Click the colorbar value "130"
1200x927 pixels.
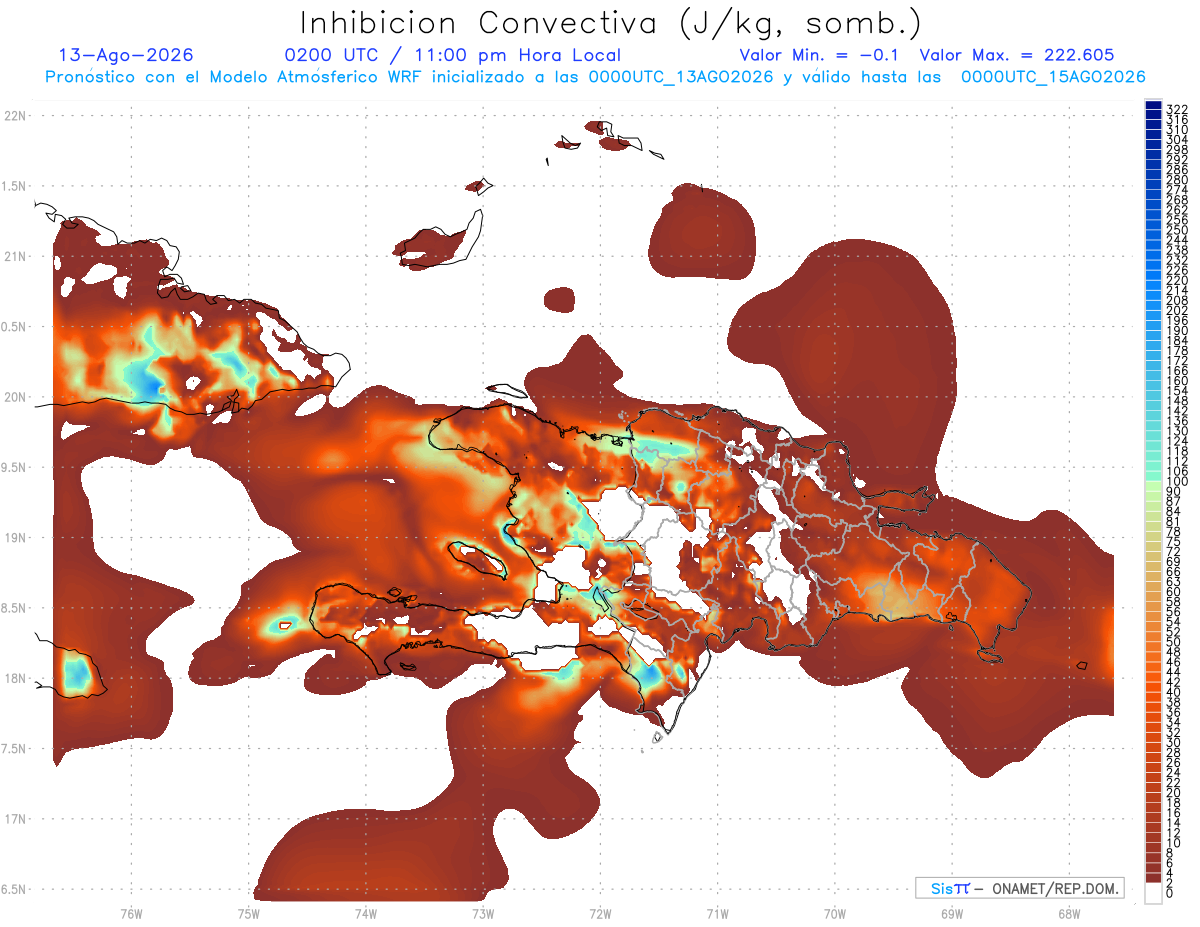[x=1177, y=431]
